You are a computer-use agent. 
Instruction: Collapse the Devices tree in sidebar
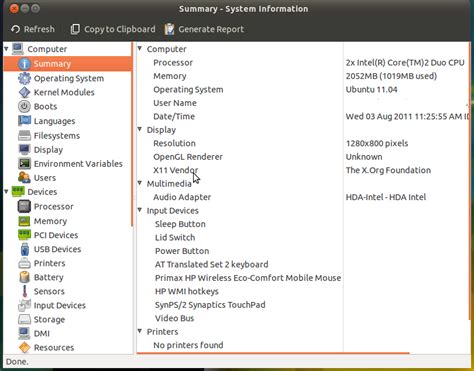(6, 192)
